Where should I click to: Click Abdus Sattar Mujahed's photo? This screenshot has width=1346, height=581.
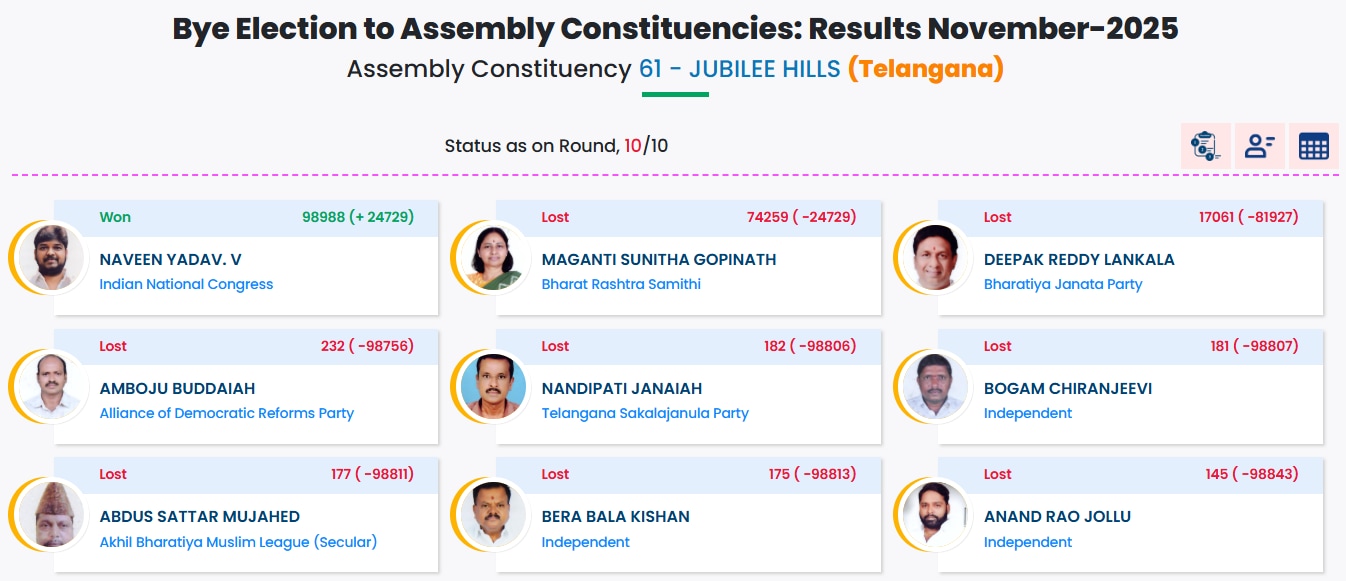pos(51,515)
